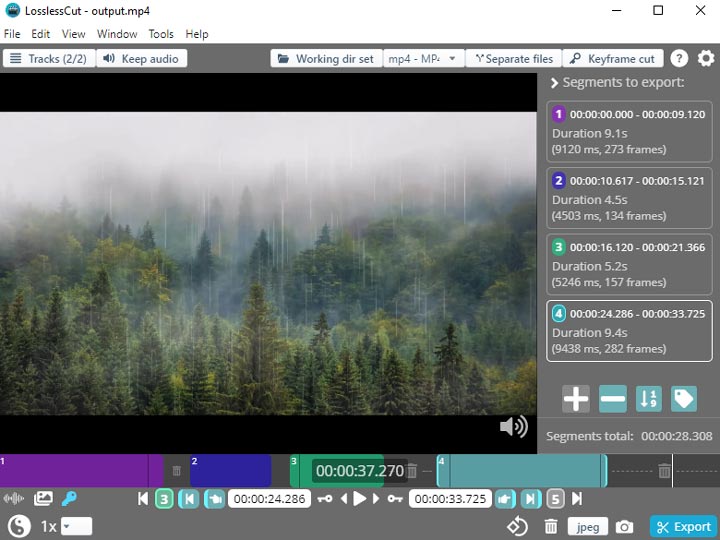Step back one frame
Screen dimensions: 720x540
click(x=343, y=499)
